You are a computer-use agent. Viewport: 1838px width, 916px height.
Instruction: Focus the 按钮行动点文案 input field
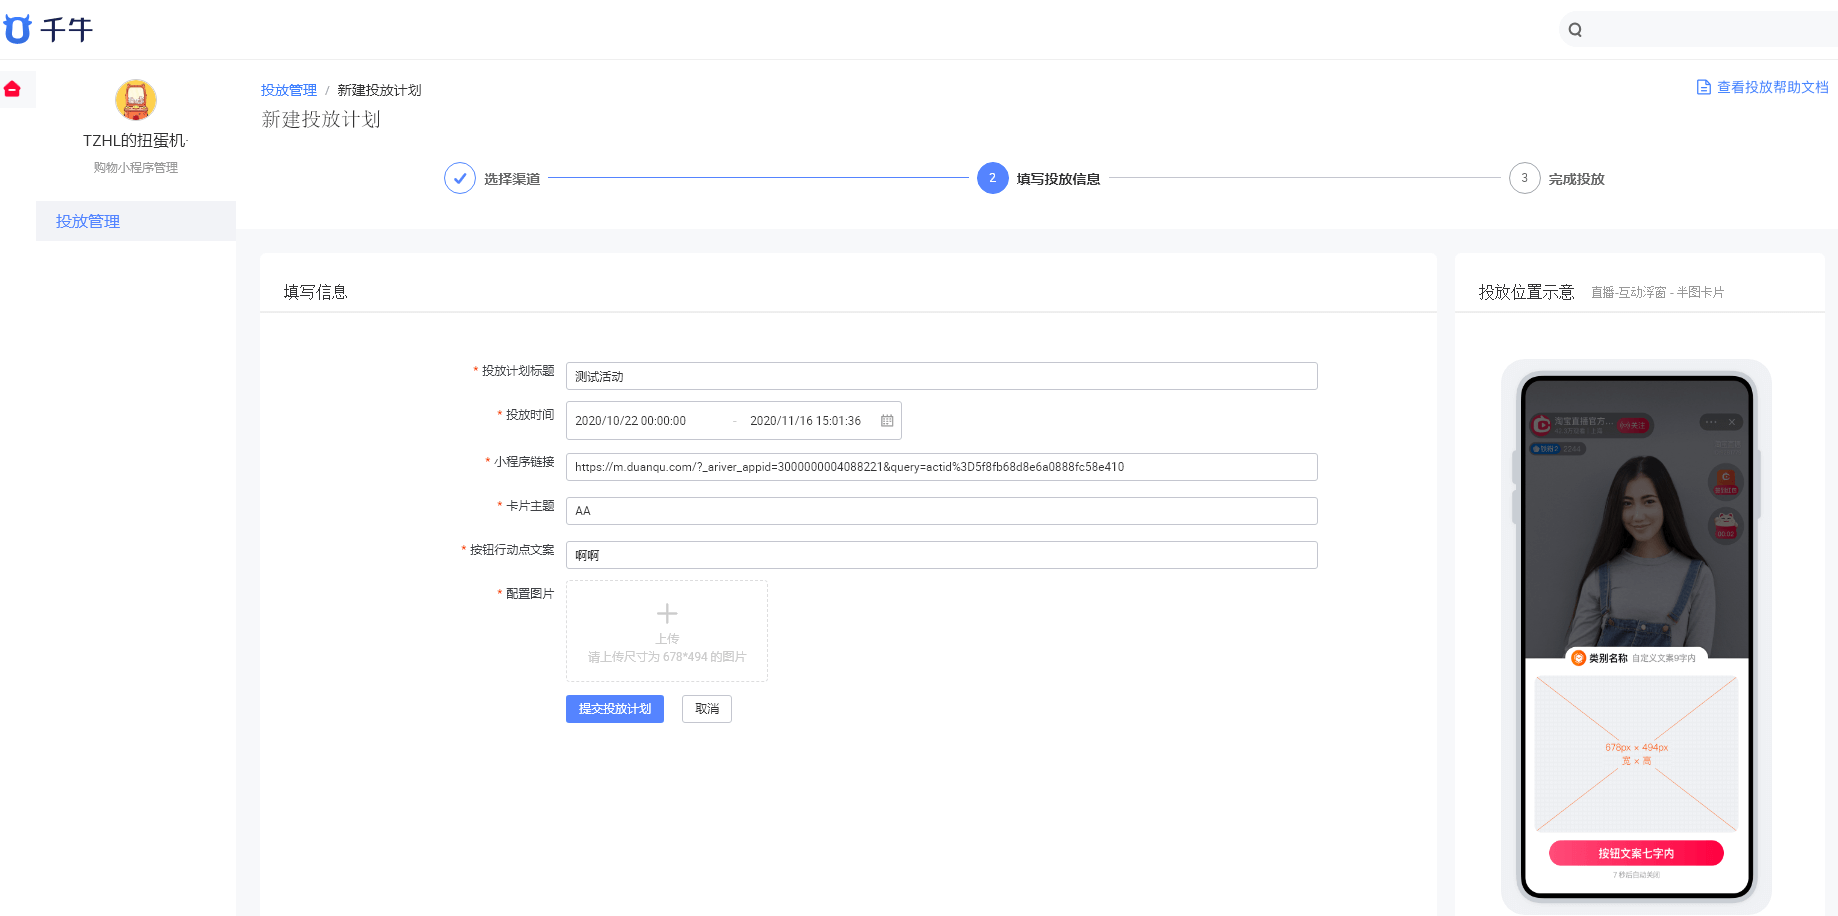942,555
